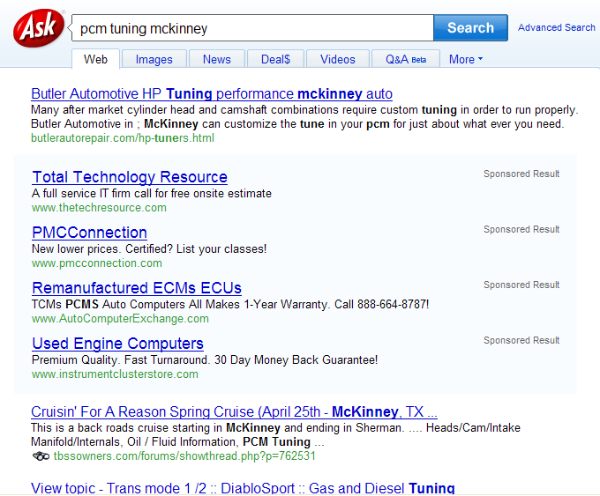Select the Web tab
Screen dimensions: 600x496
coord(96,59)
